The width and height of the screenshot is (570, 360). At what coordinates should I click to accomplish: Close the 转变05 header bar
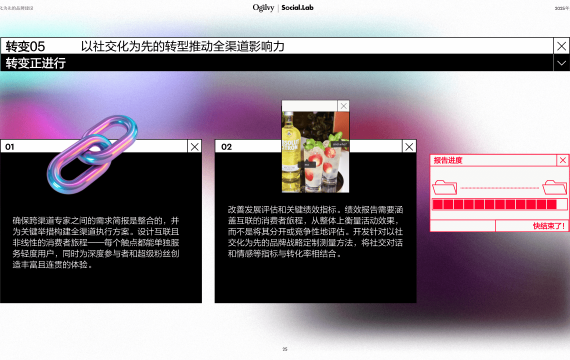561,46
